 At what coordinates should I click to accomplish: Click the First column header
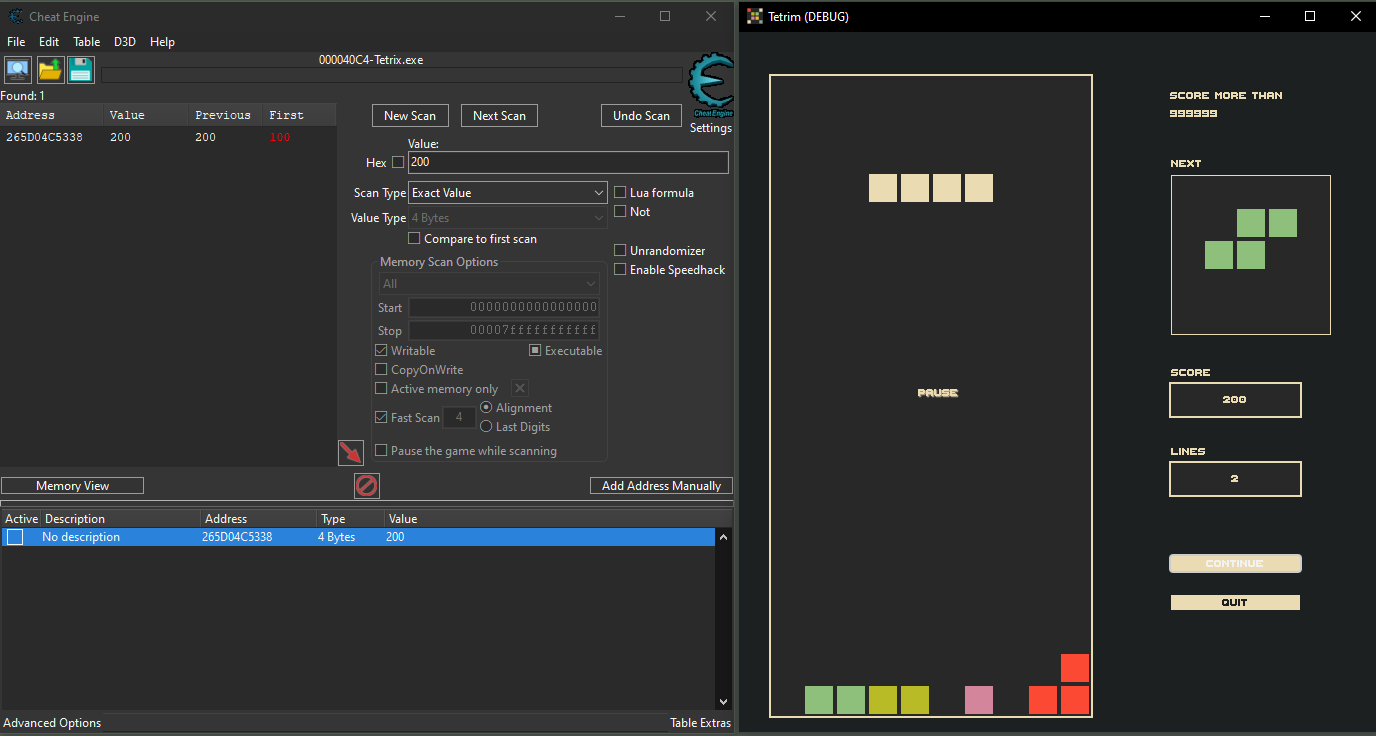click(x=299, y=115)
